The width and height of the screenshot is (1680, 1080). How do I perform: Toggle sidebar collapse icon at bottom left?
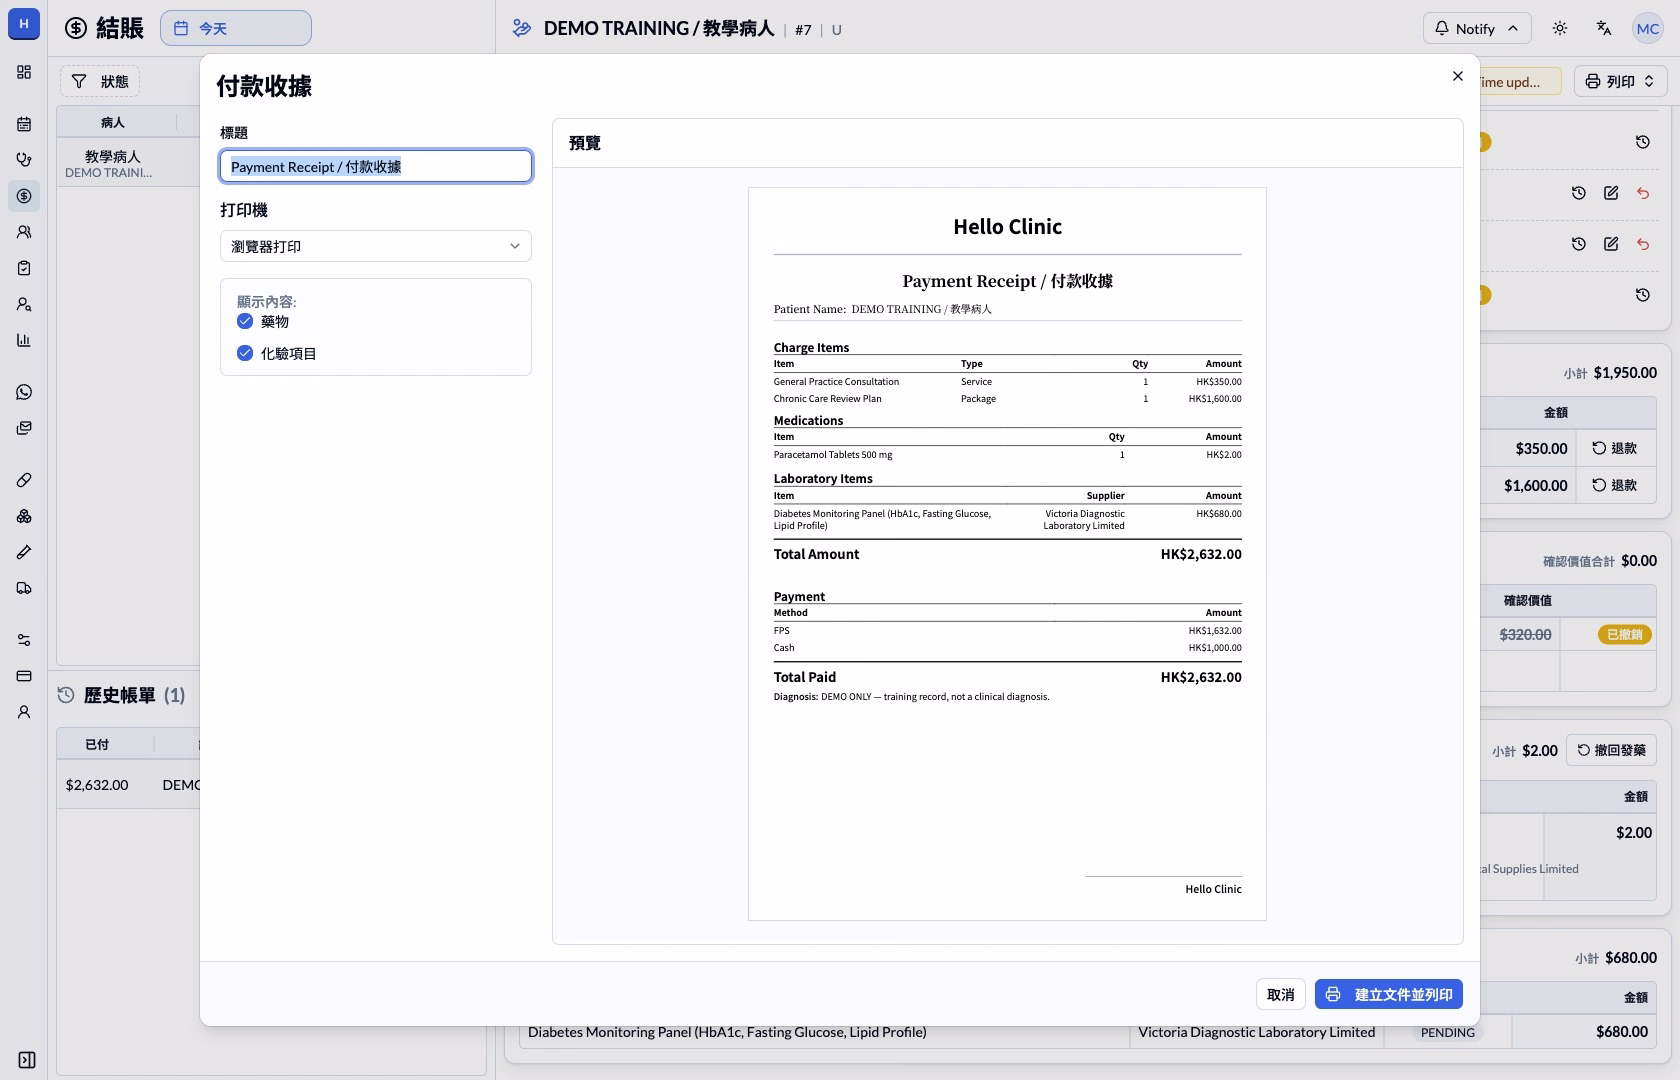[x=27, y=1060]
